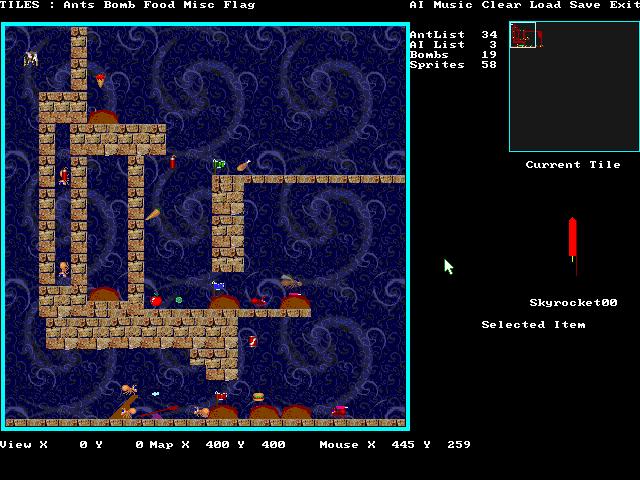The image size is (640, 480).
Task: Click the Map X value 400
Action: pos(217,444)
